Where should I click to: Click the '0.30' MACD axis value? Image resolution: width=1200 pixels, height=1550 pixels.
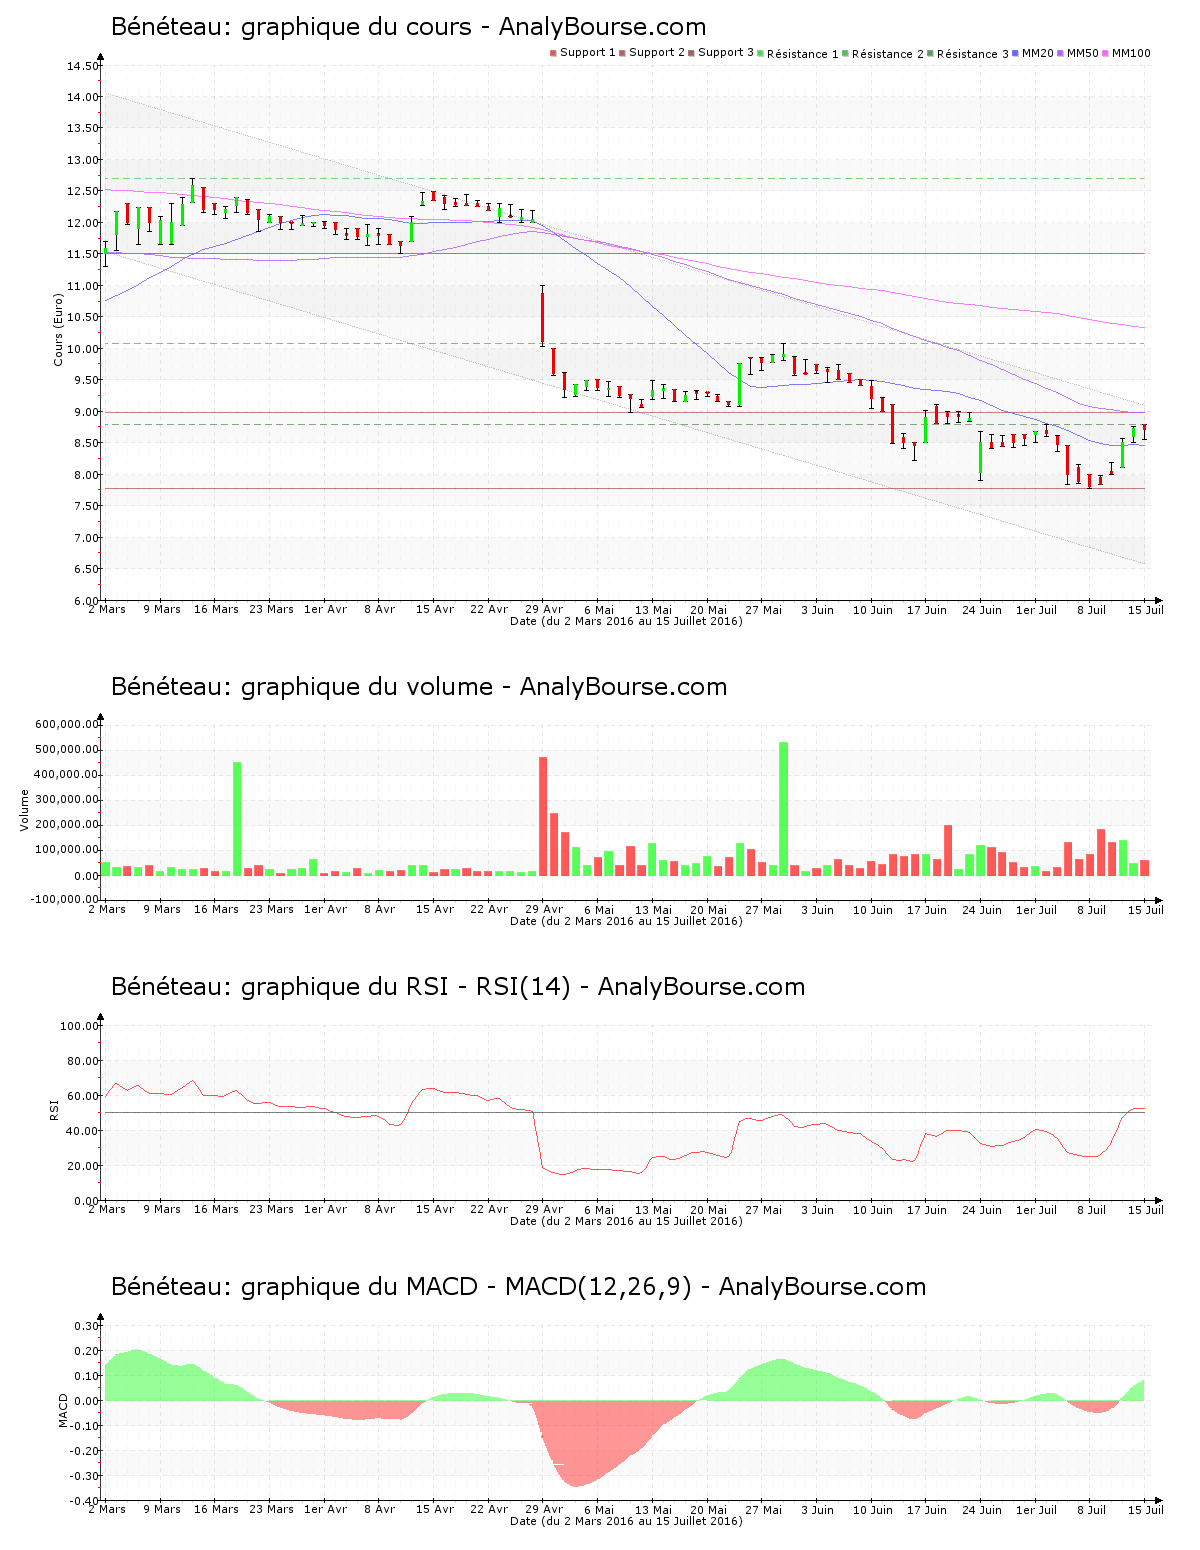[x=86, y=1326]
